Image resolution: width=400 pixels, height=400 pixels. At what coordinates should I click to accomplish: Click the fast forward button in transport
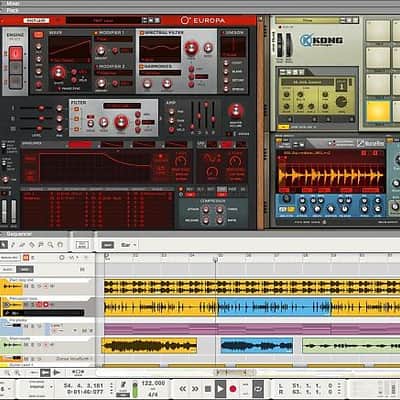tap(195, 389)
